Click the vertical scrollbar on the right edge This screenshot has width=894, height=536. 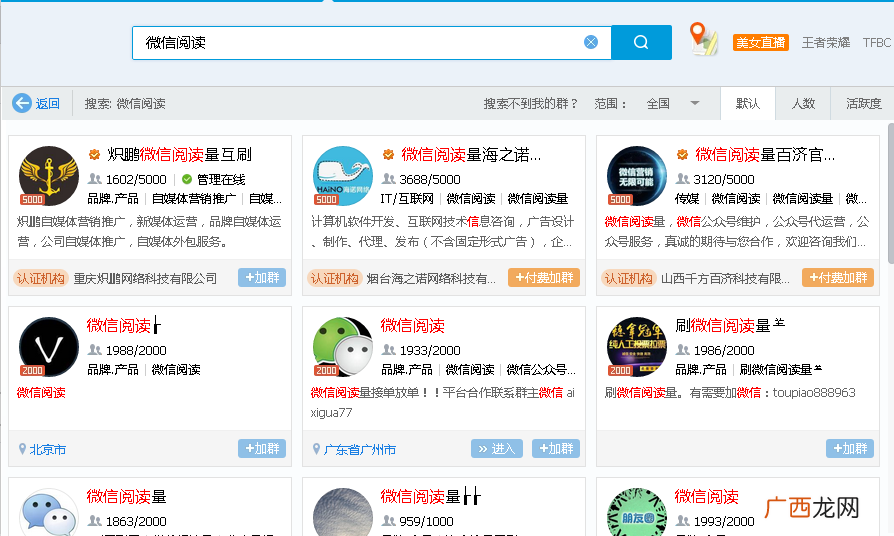[x=890, y=194]
